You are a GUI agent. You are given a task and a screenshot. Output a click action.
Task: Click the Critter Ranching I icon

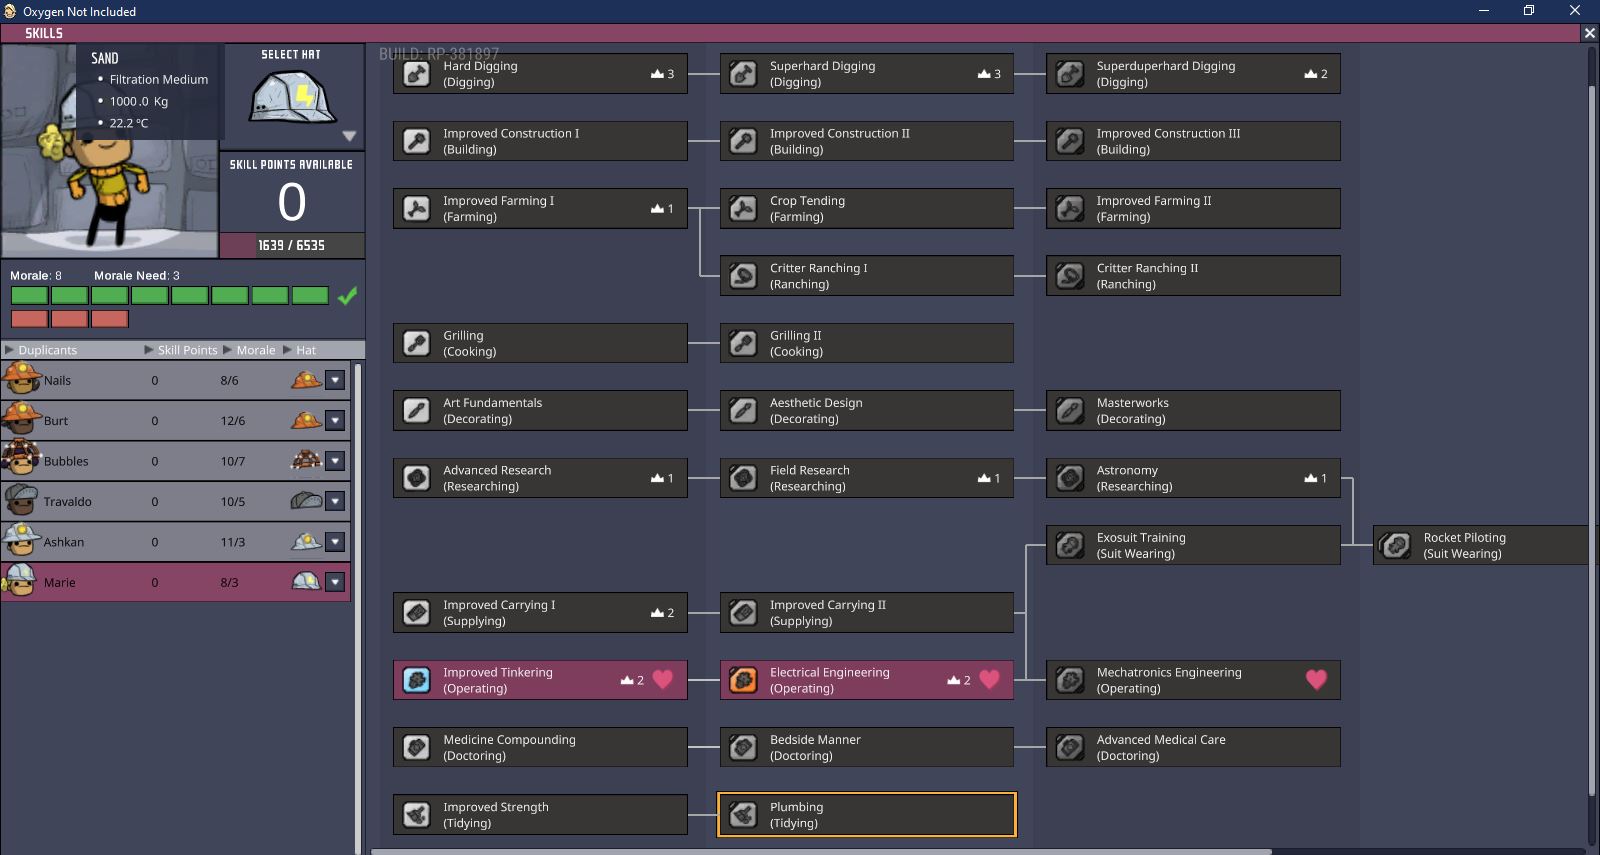743,276
